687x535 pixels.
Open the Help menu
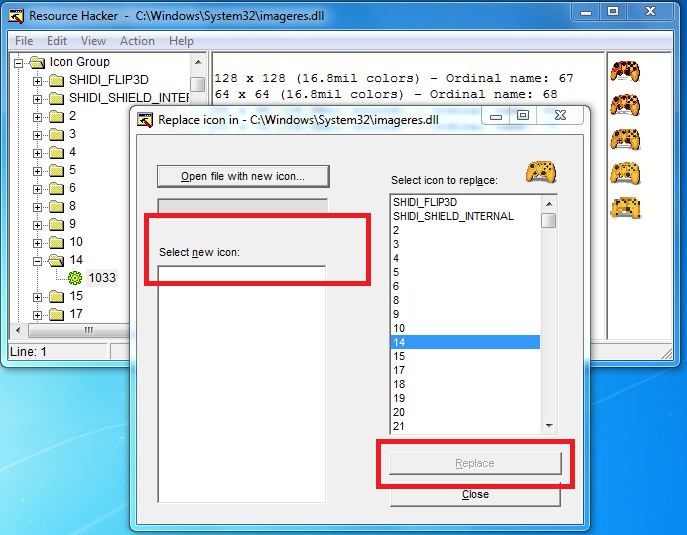coord(181,41)
